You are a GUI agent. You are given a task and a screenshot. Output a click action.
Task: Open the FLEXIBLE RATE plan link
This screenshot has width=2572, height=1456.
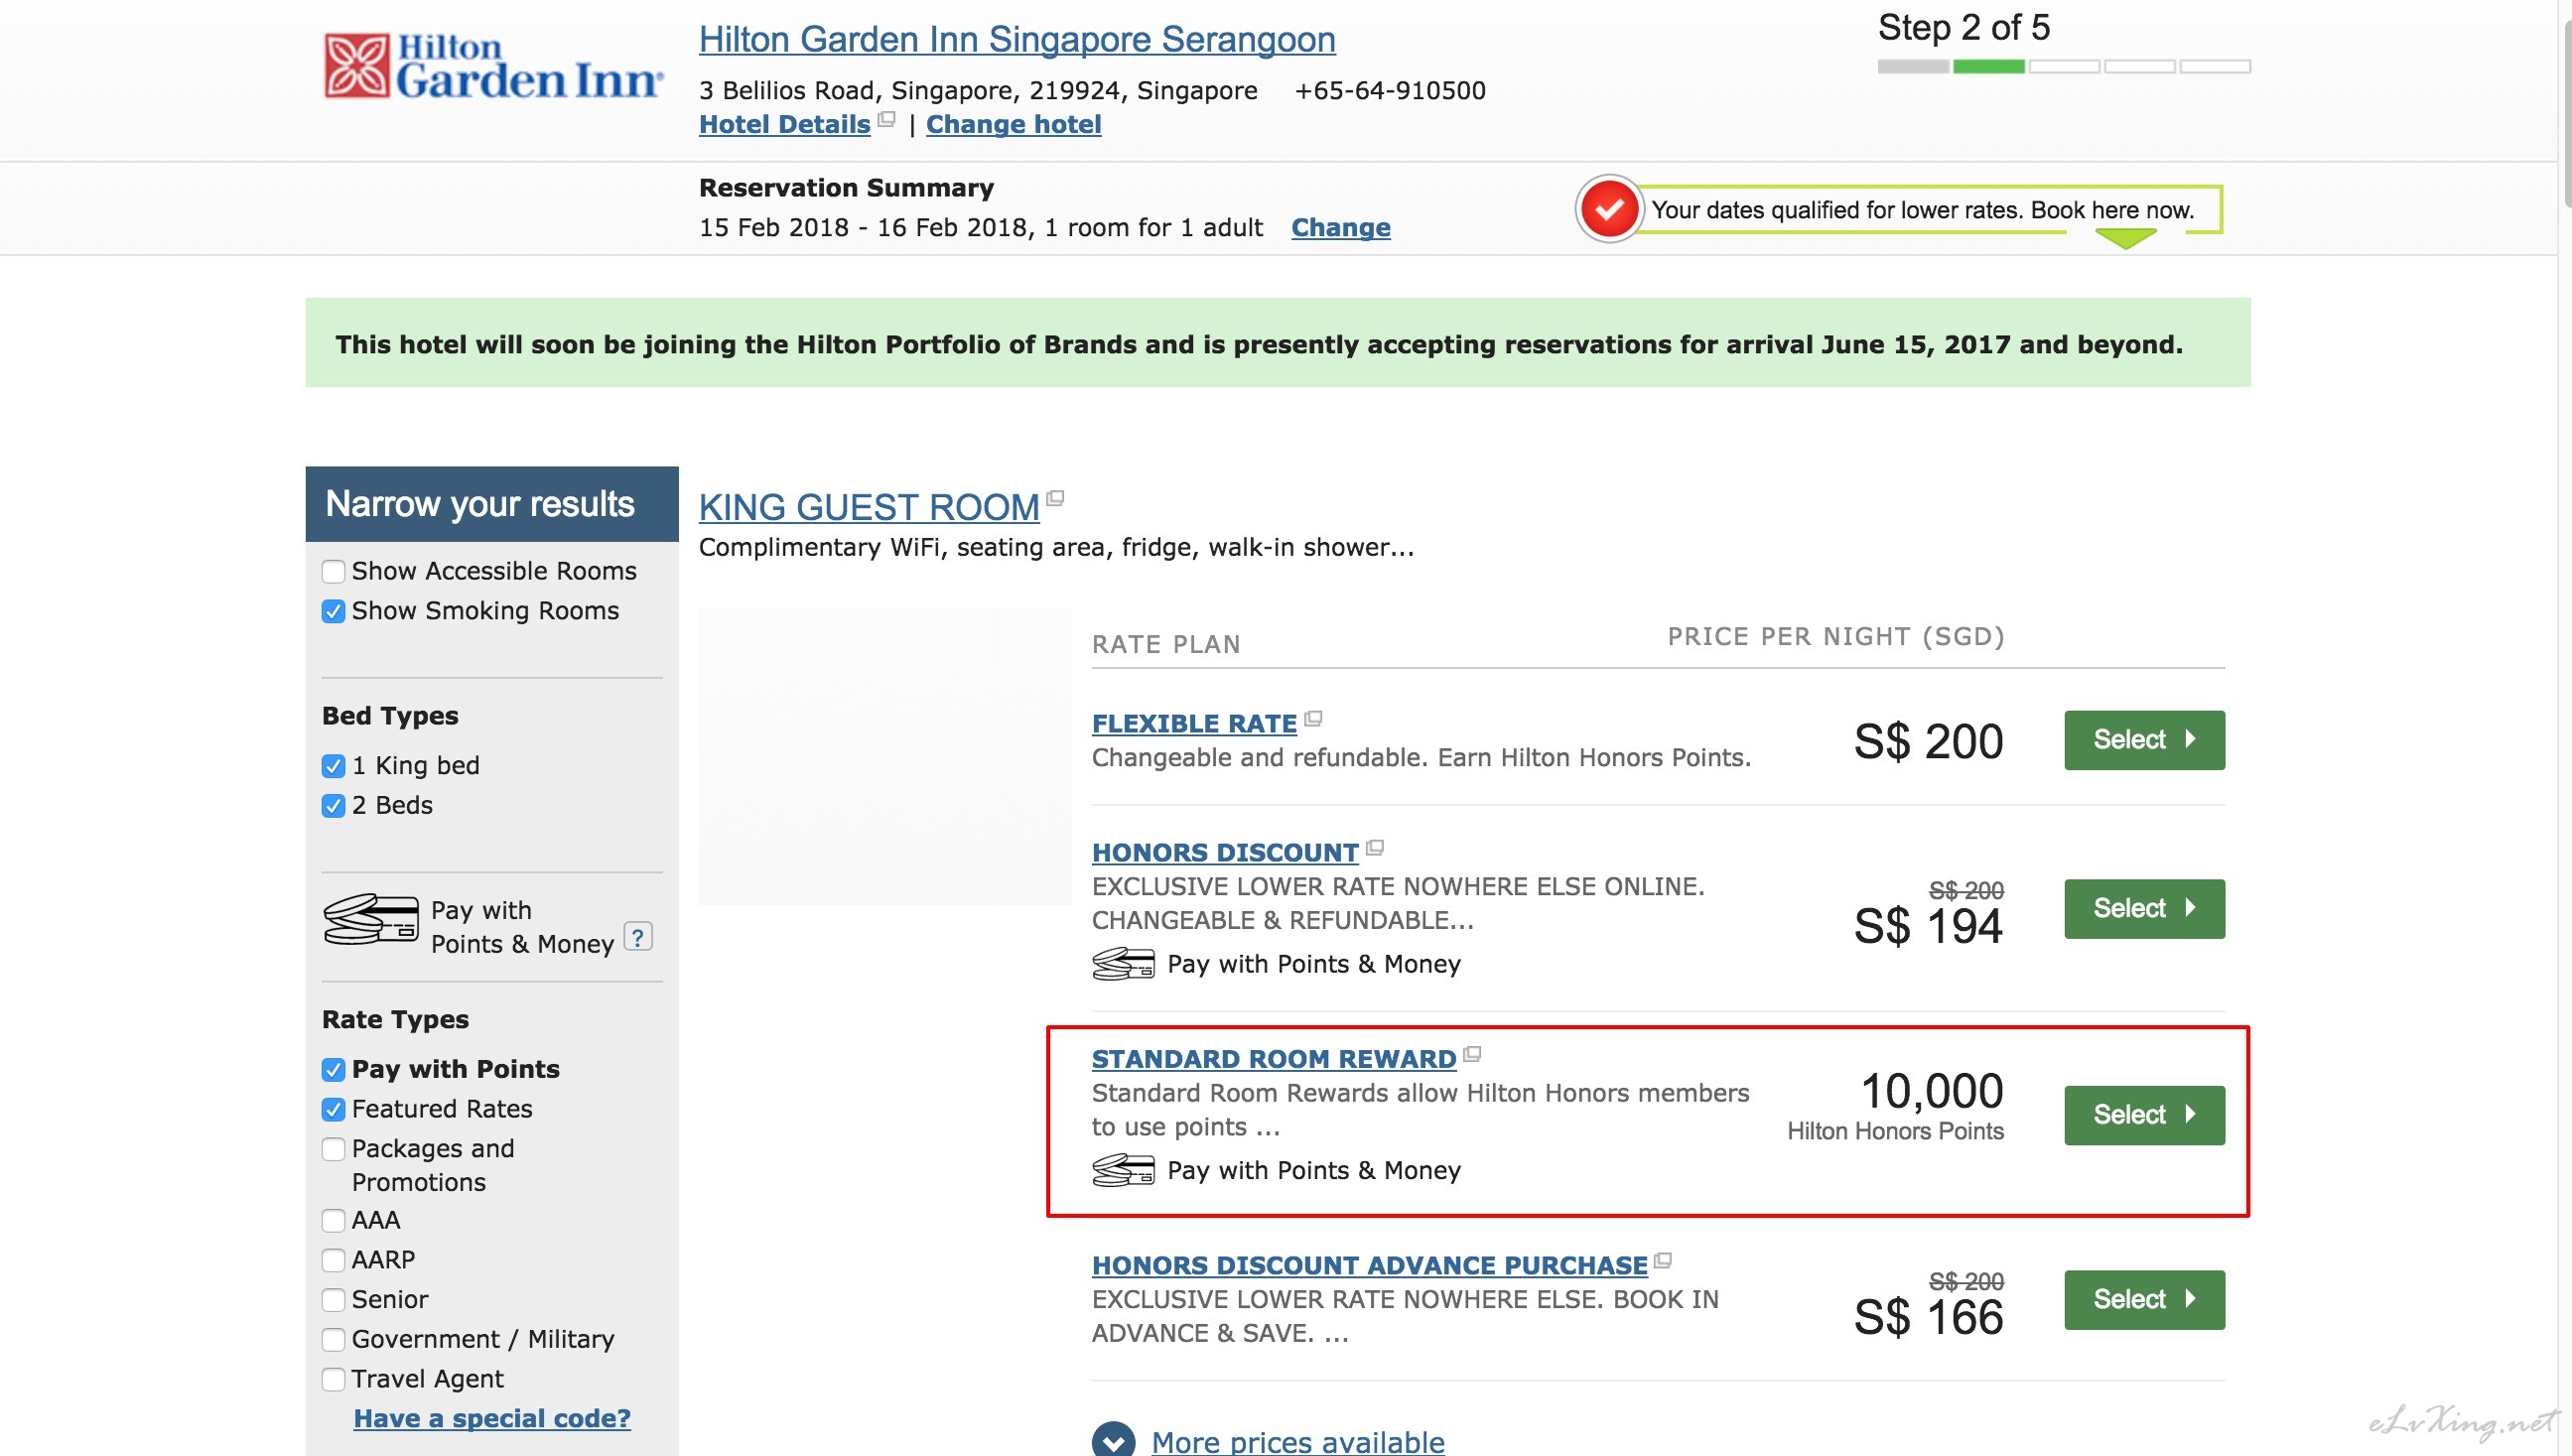[1194, 723]
